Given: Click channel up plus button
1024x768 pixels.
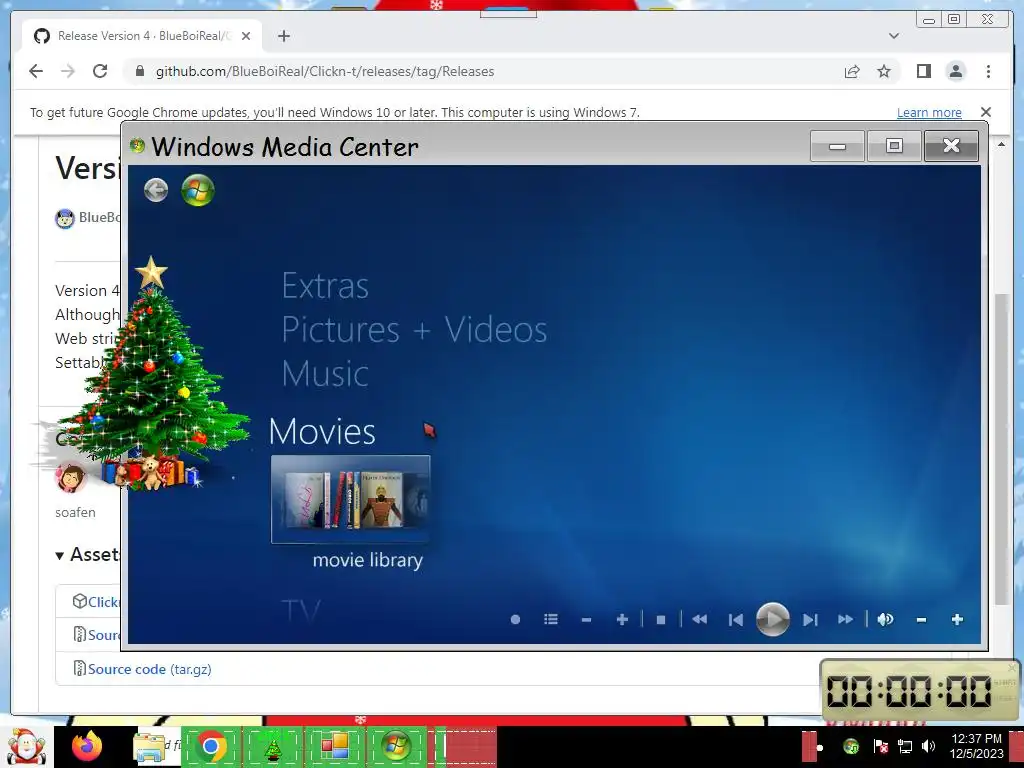Looking at the screenshot, I should coord(622,619).
